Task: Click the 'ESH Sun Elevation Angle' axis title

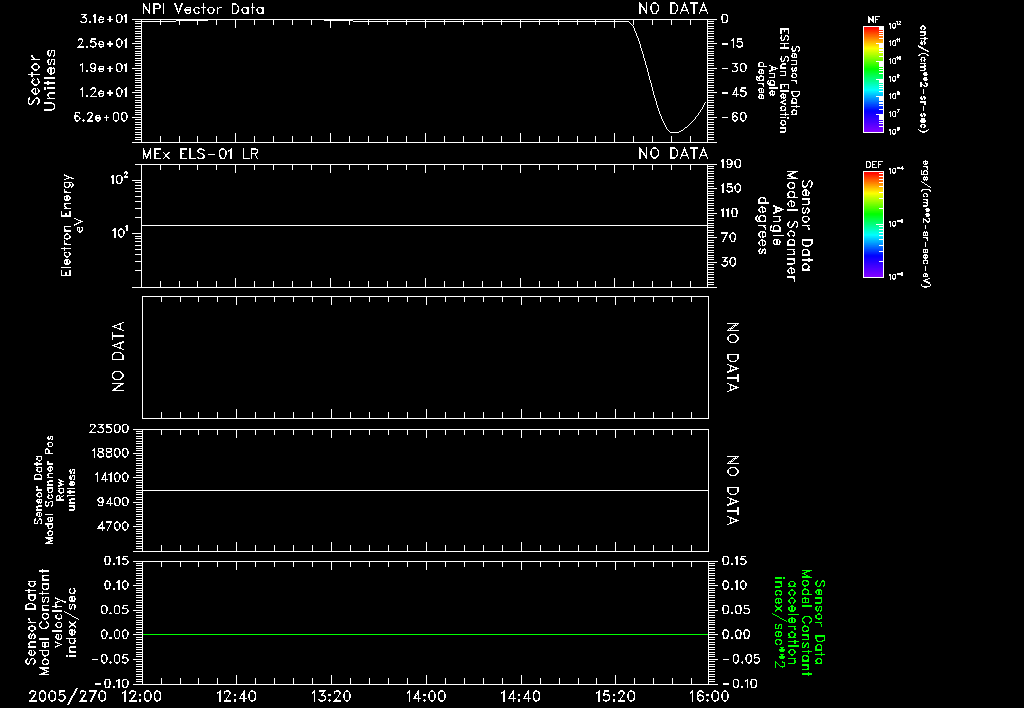Action: coord(778,80)
